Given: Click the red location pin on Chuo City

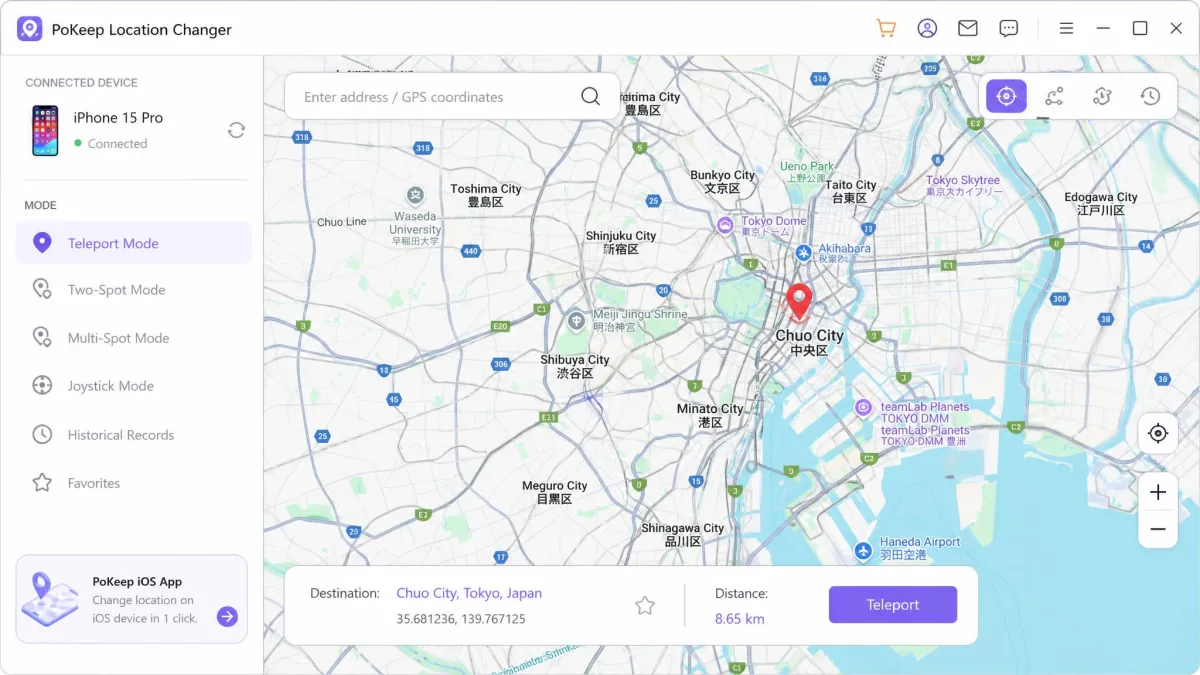Looking at the screenshot, I should 798,301.
